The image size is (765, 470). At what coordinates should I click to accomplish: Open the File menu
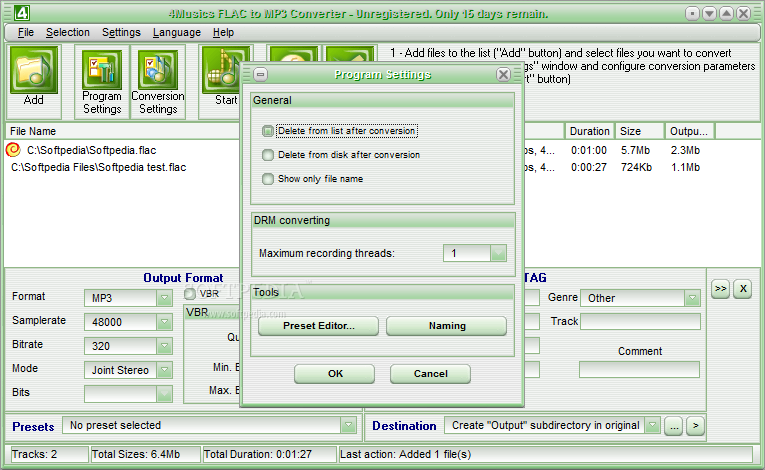(x=25, y=32)
